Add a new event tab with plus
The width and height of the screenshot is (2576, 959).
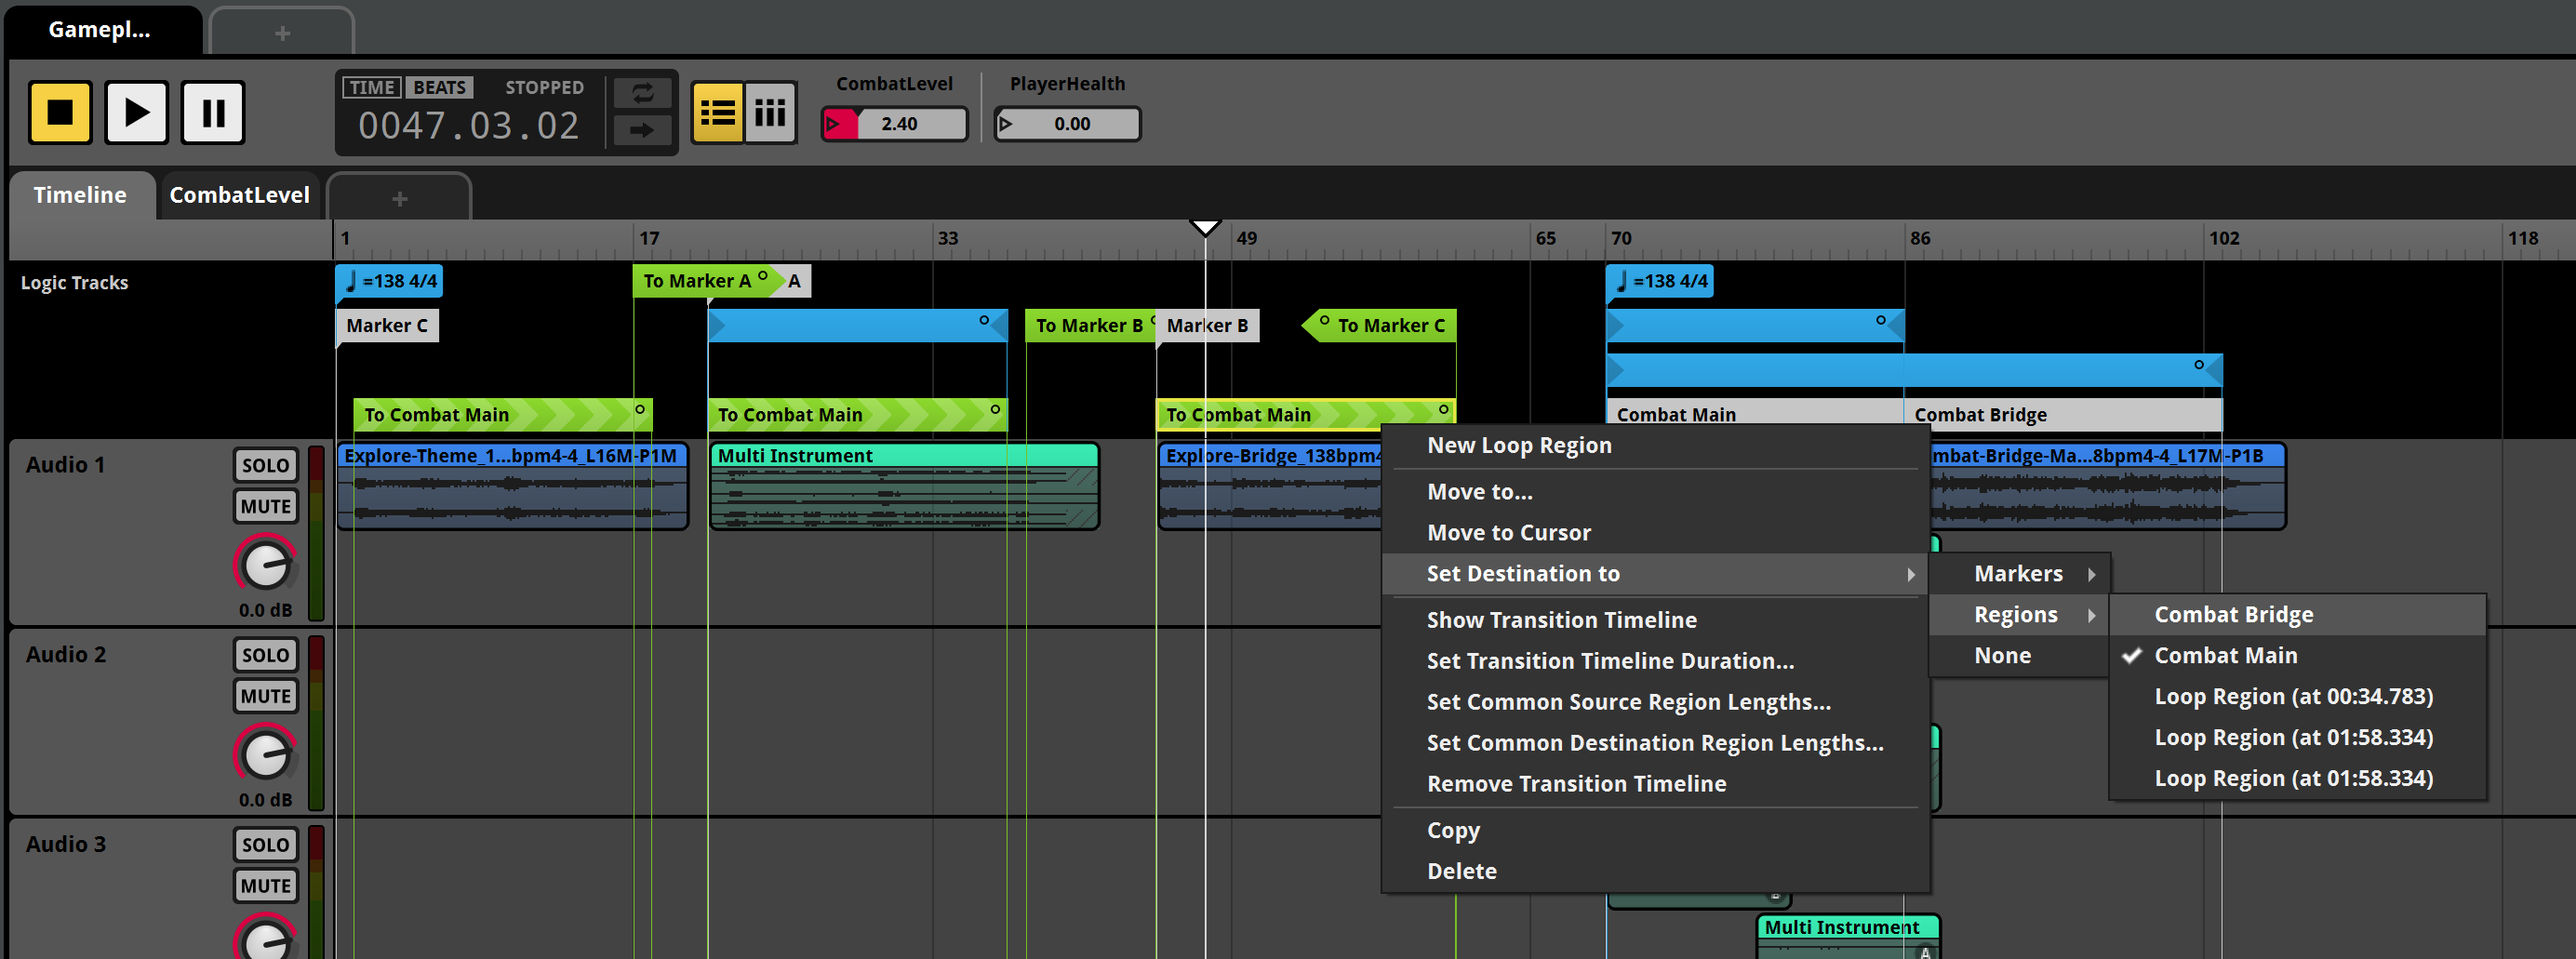[282, 32]
